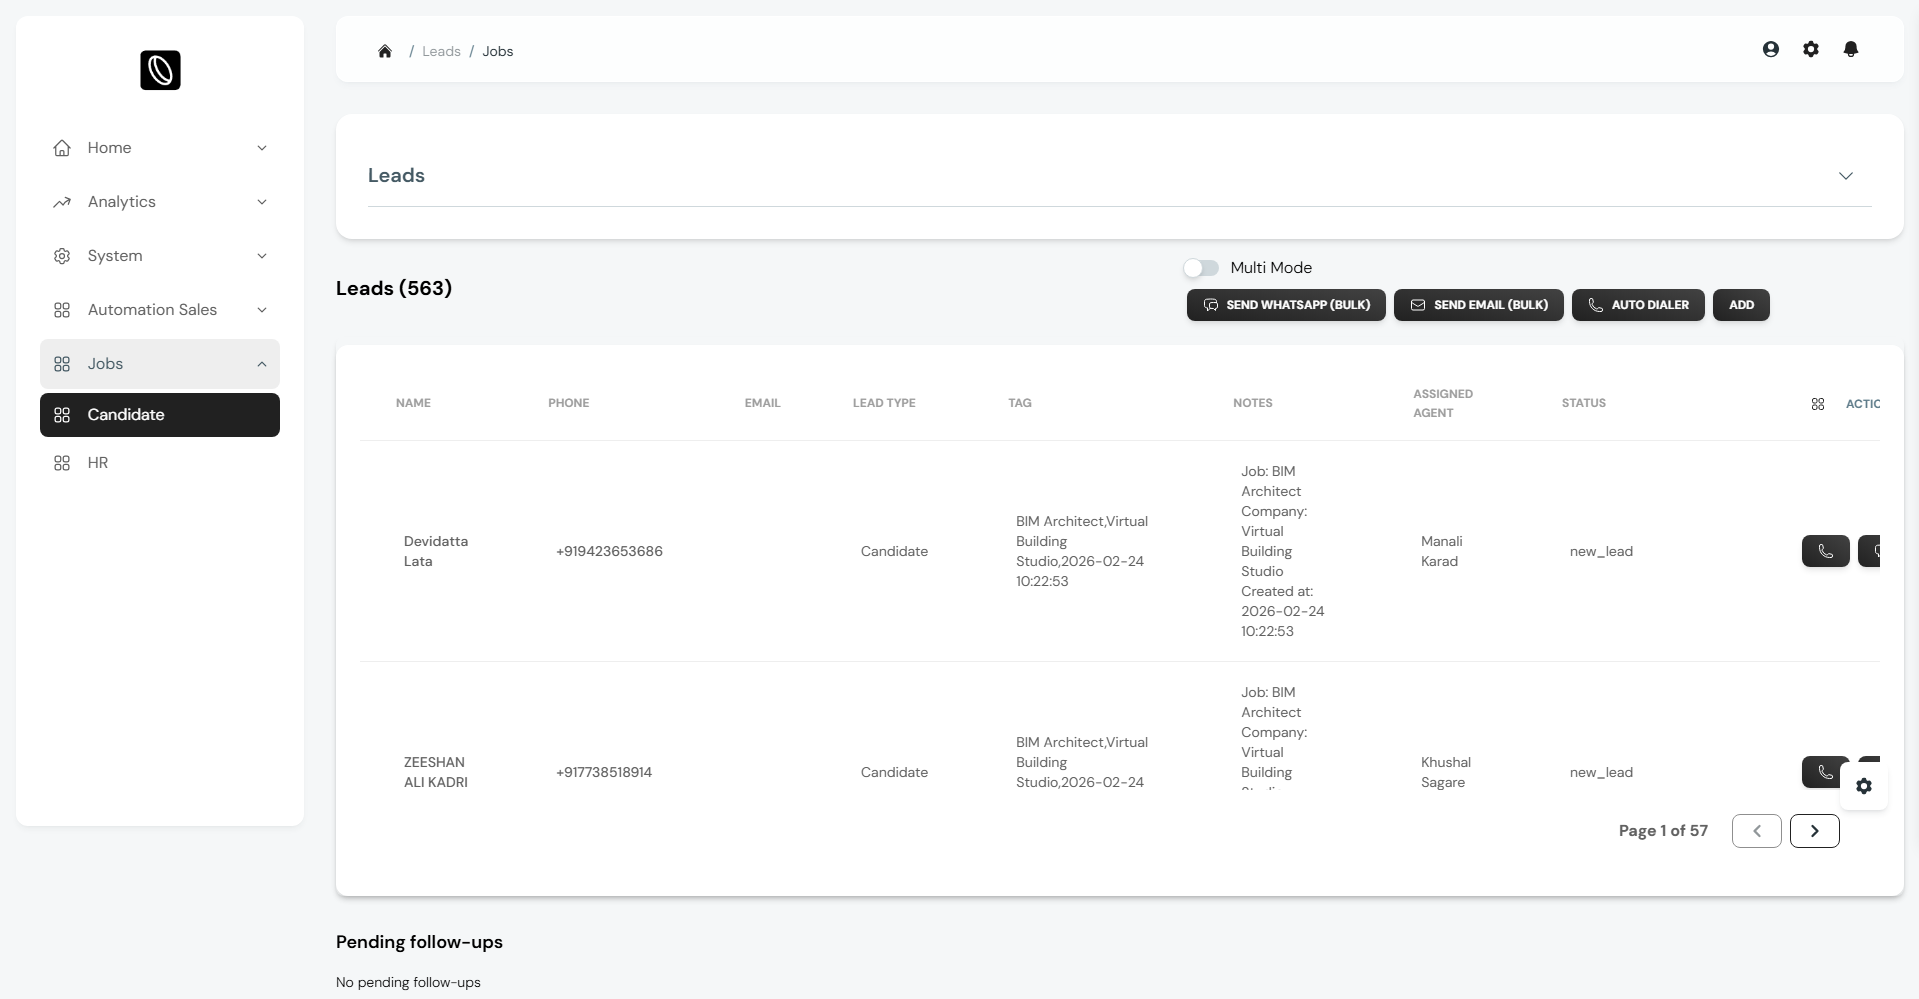Click the Jobs grid icon in sidebar
The height and width of the screenshot is (999, 1919).
tap(62, 364)
